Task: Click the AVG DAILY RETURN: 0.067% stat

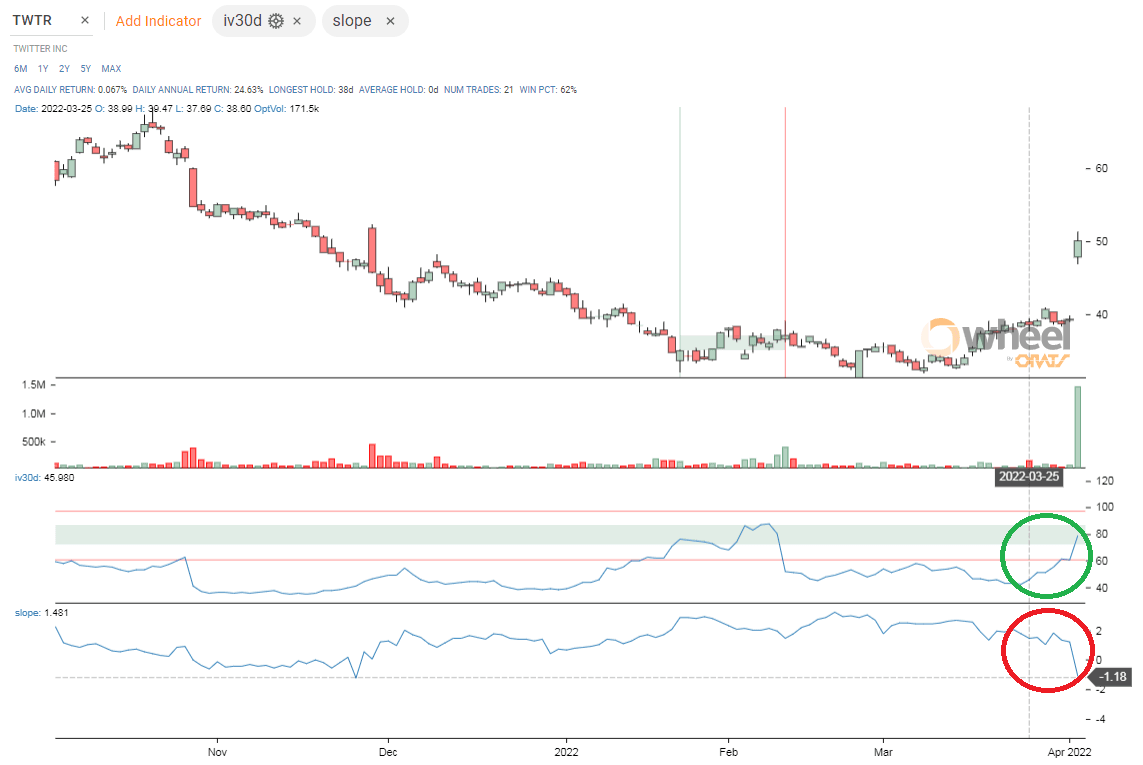Action: point(70,90)
